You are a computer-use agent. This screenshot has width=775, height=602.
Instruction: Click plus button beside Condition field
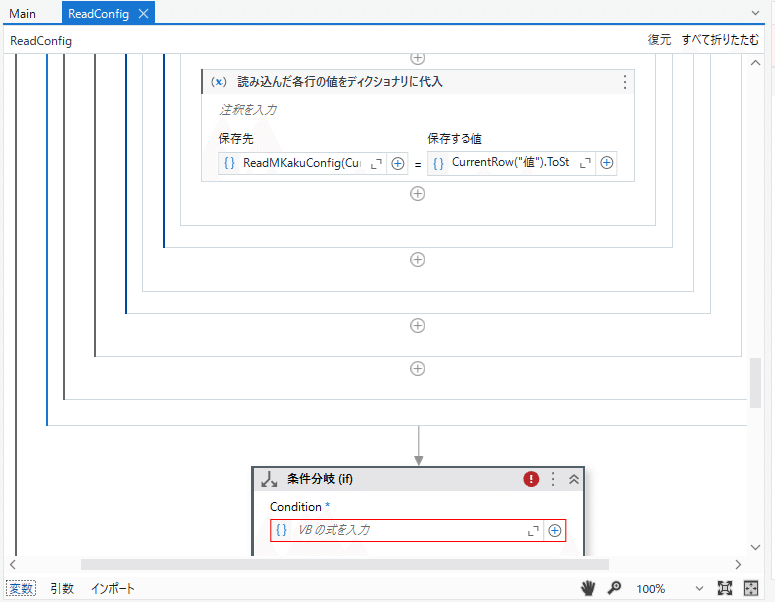point(555,531)
